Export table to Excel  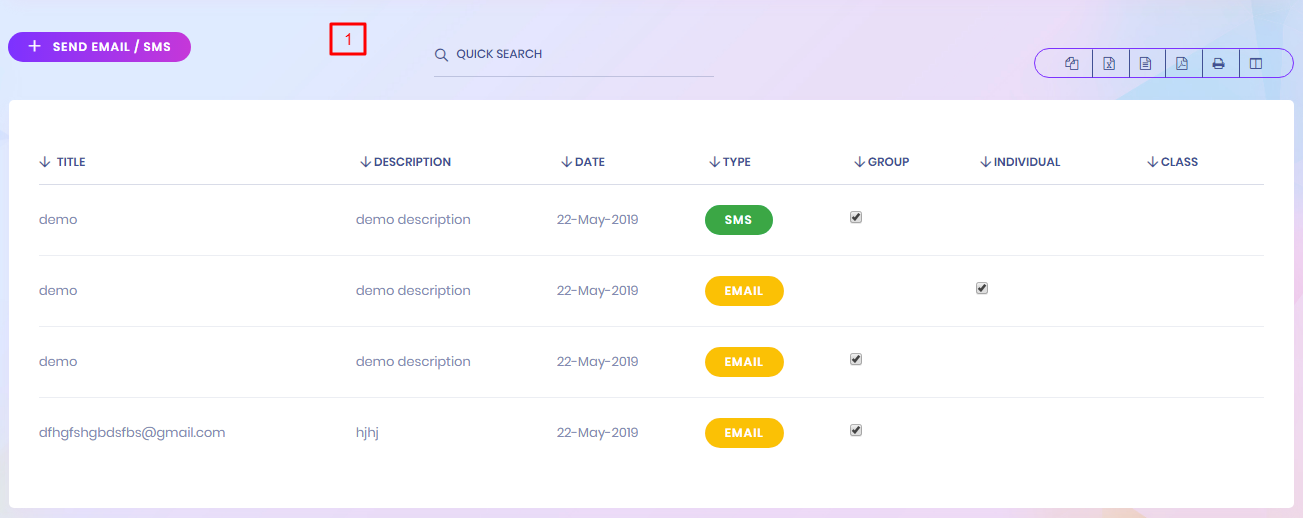(1109, 64)
